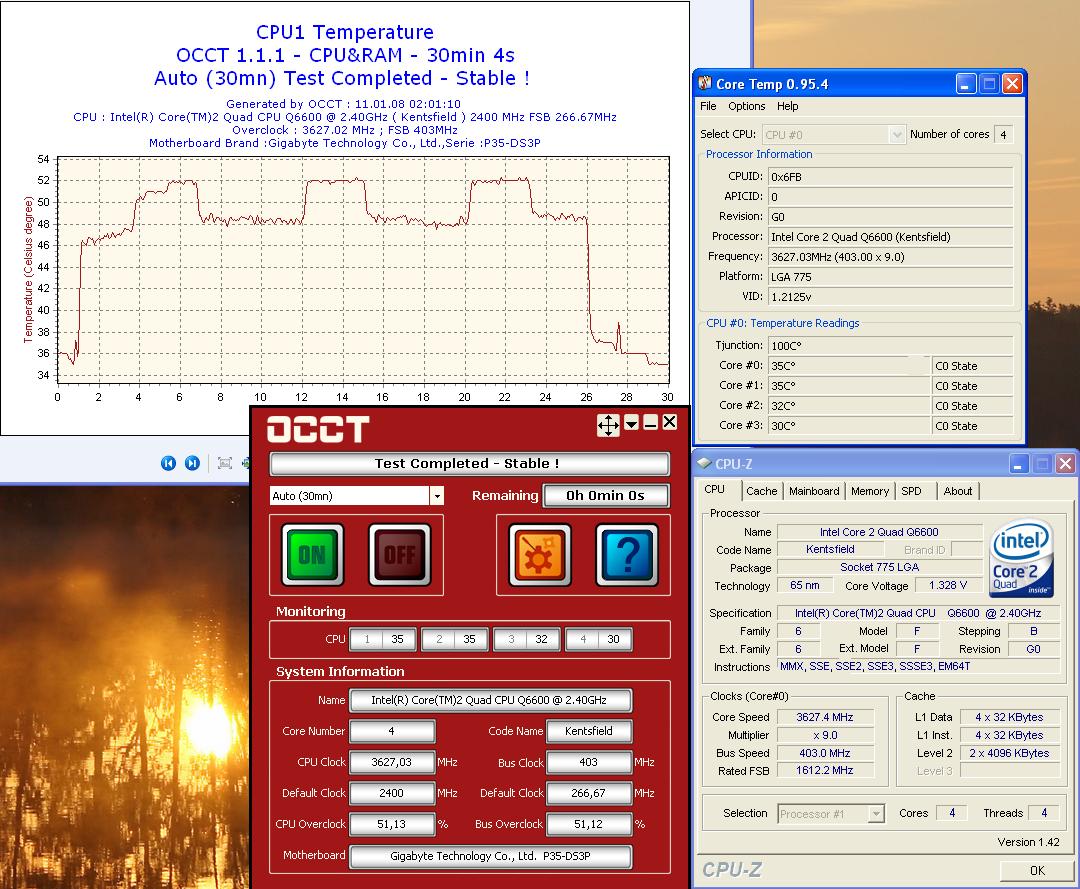Select the CPU tab in CPU-Z

pyautogui.click(x=715, y=490)
